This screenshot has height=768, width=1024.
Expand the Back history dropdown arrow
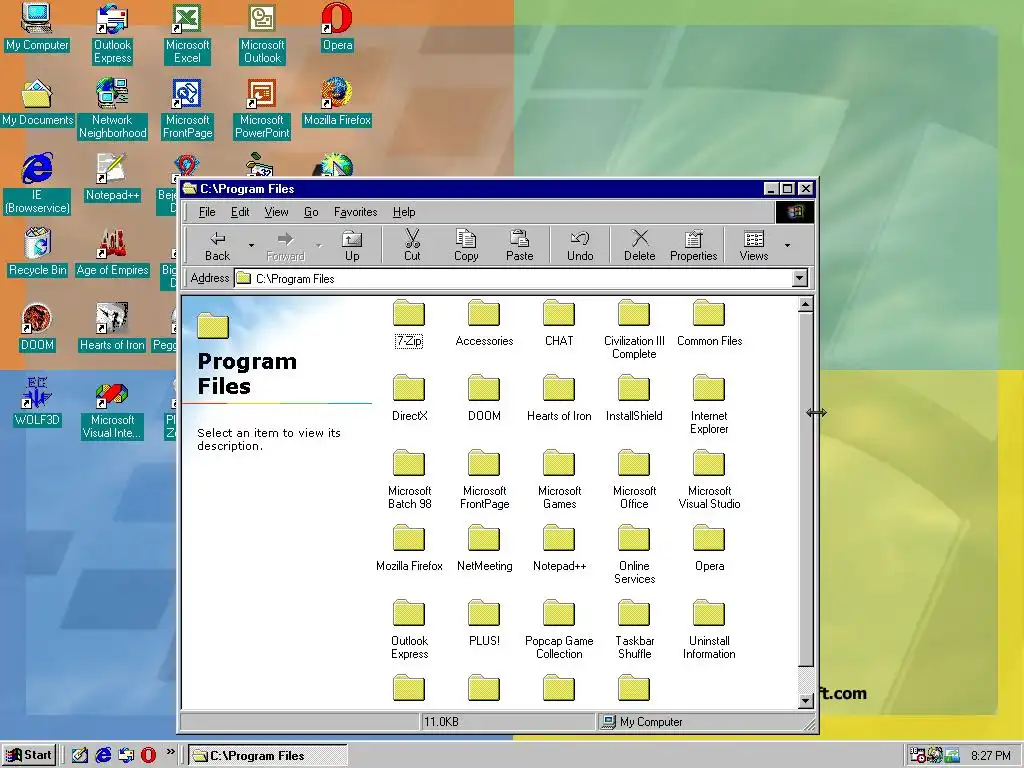click(251, 246)
